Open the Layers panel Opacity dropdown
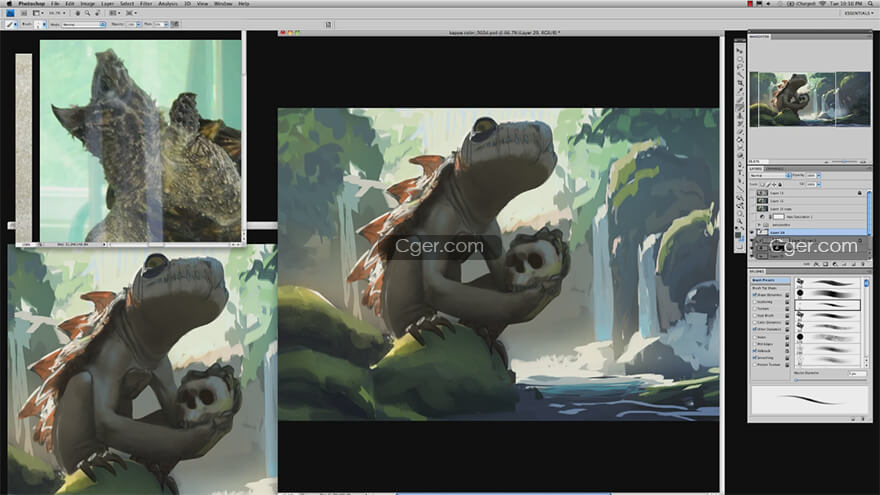The height and width of the screenshot is (495, 880). (x=819, y=176)
